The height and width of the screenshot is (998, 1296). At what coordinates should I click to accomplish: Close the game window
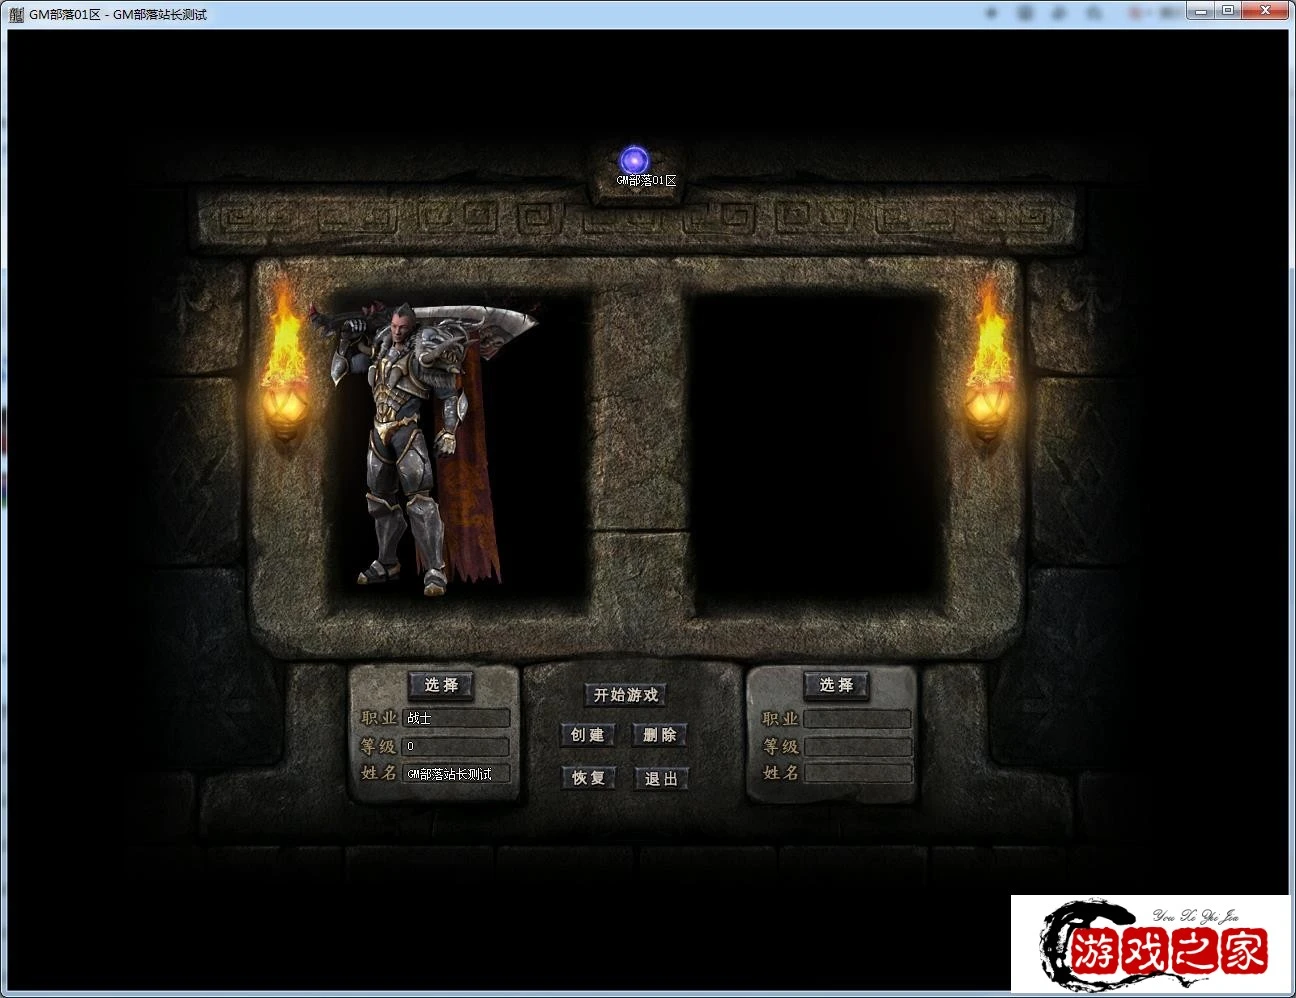tap(1266, 10)
